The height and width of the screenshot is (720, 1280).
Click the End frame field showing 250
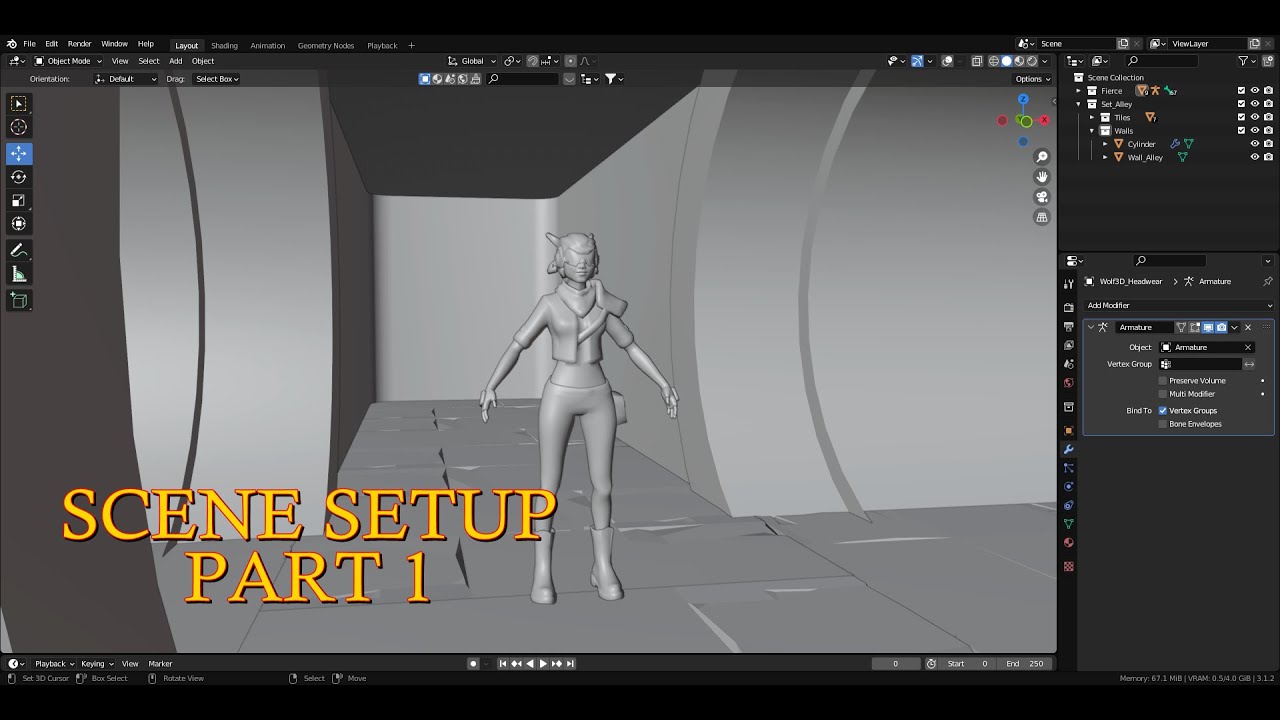tap(1025, 663)
